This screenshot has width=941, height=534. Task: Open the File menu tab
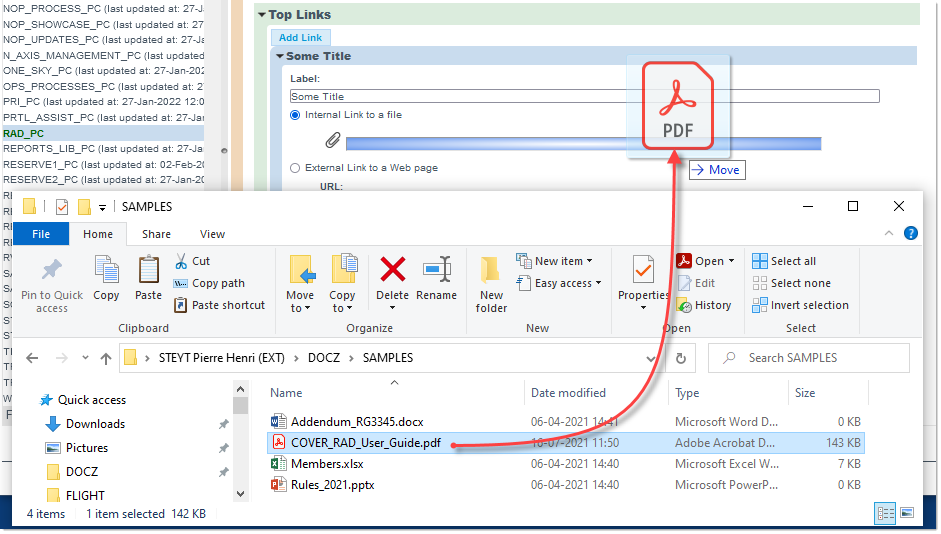(41, 234)
